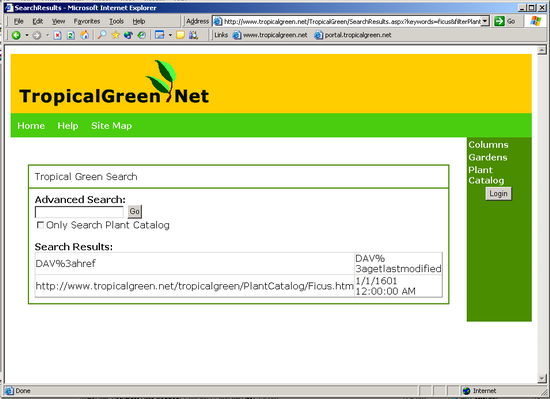Click the TropicalGreen Net logo

coord(114,83)
